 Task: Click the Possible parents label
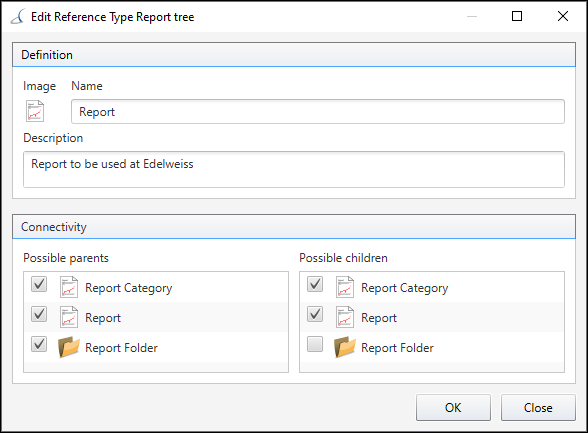pos(66,258)
